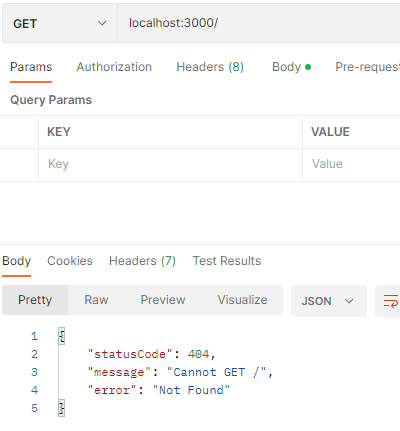Image resolution: width=400 pixels, height=431 pixels.
Task: Open the response Cookies tab
Action: [x=70, y=261]
